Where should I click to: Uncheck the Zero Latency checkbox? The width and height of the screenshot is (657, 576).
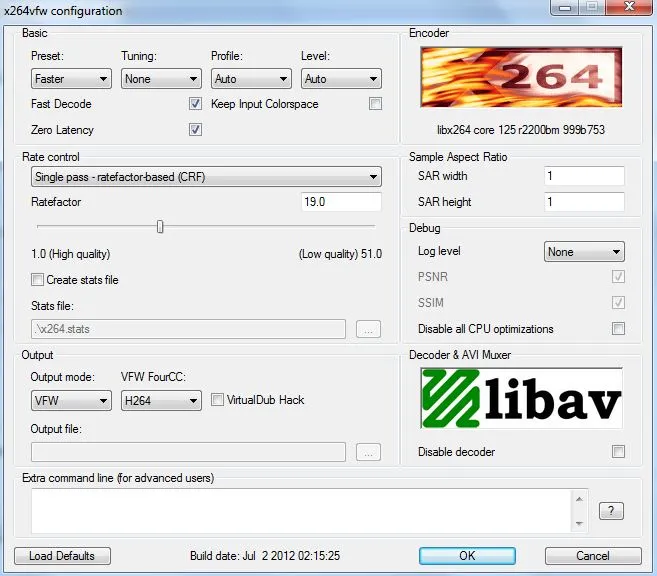click(195, 129)
